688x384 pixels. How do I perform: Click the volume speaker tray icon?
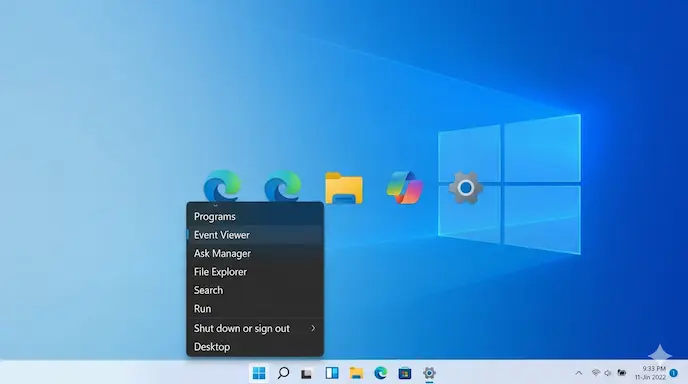pyautogui.click(x=608, y=373)
